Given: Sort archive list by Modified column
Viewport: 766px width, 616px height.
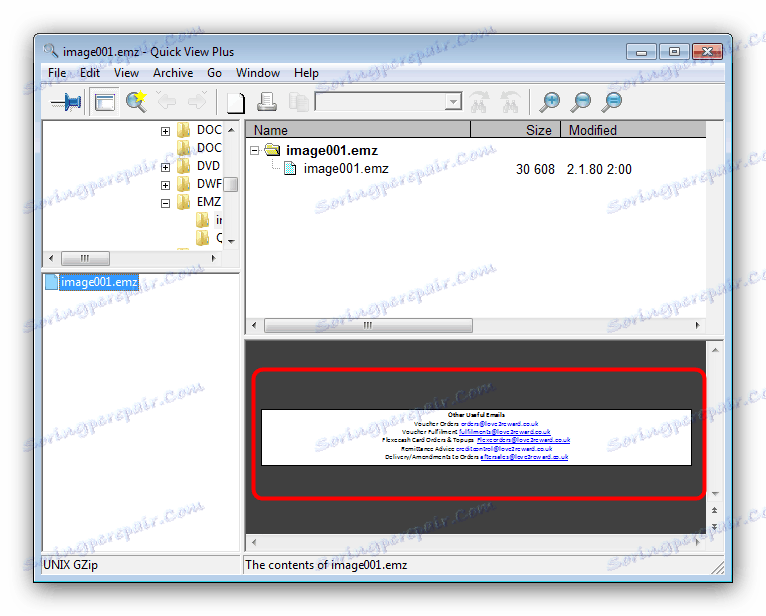Looking at the screenshot, I should (x=633, y=130).
